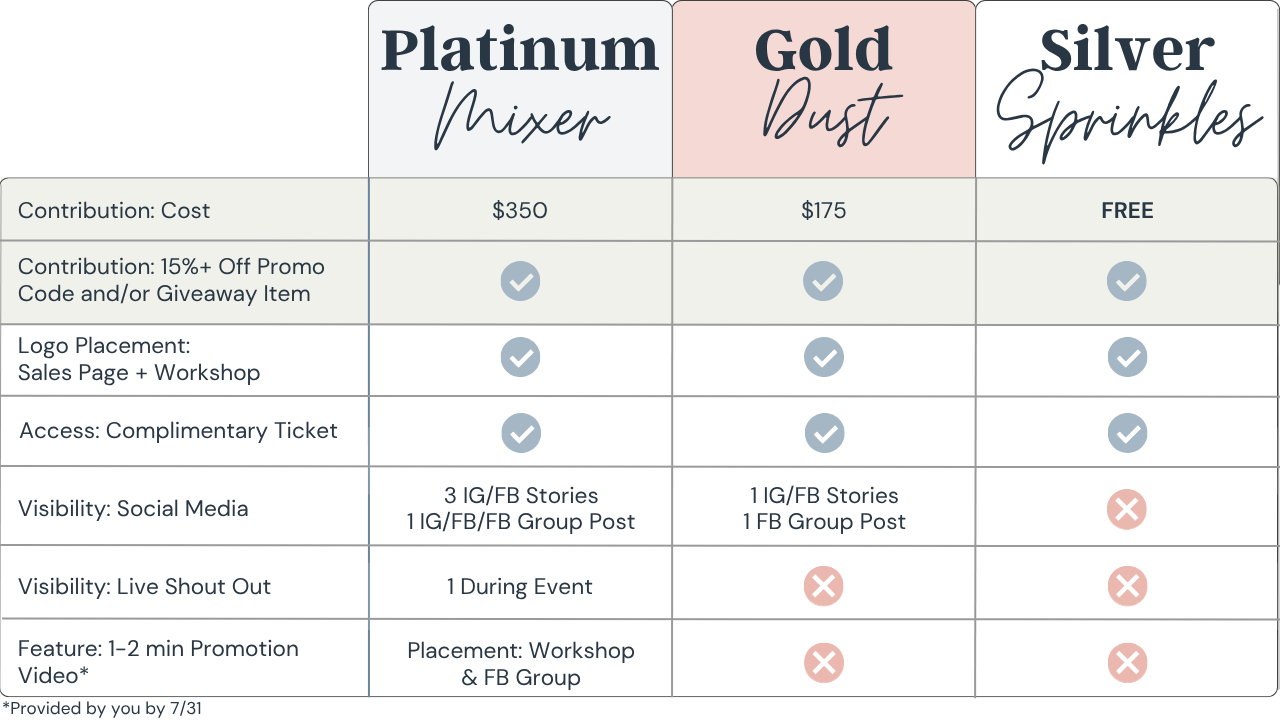Click the FREE Silver cost cell

(1127, 210)
